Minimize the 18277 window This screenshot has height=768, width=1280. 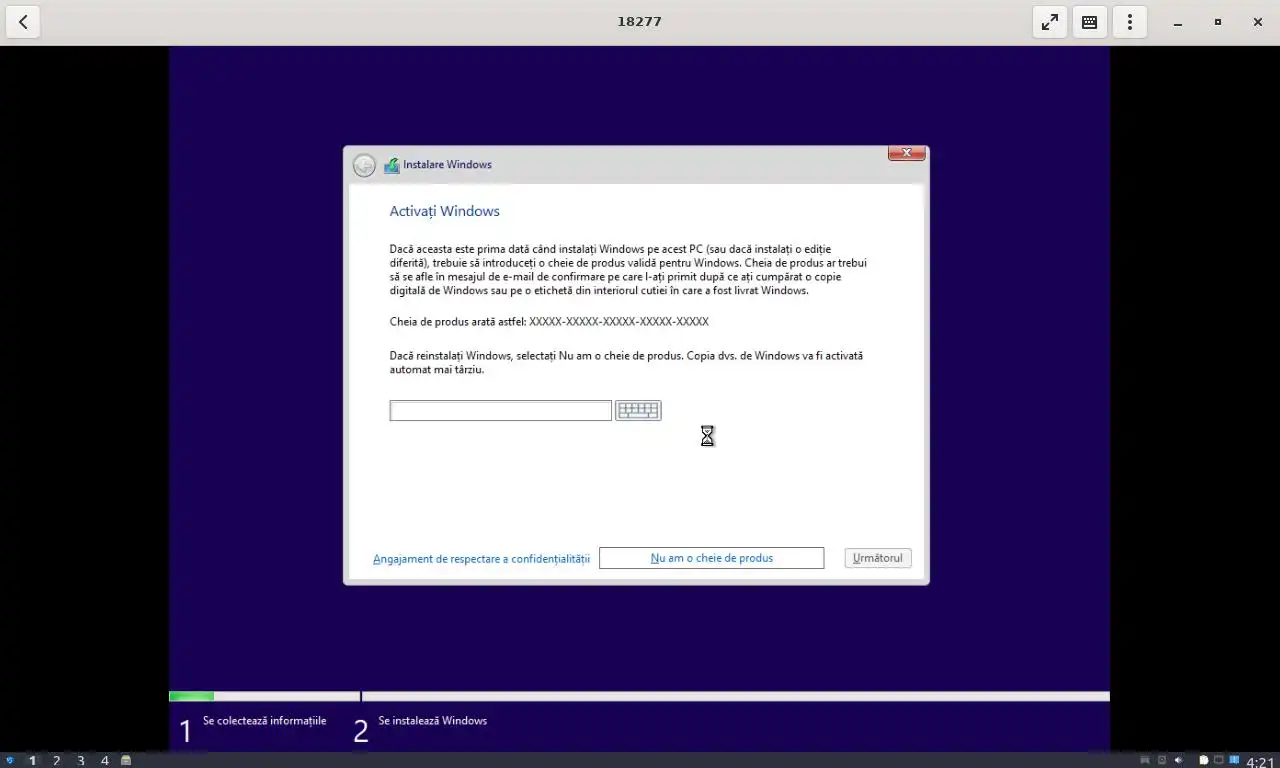[x=1178, y=22]
